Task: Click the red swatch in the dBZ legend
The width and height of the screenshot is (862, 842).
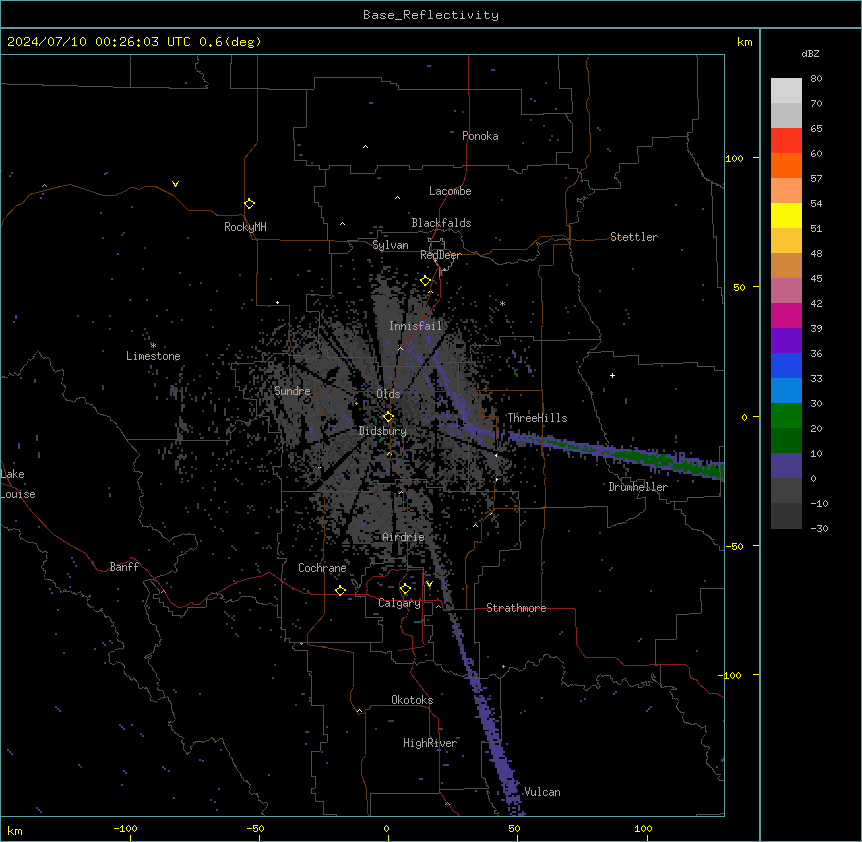Action: tap(786, 141)
